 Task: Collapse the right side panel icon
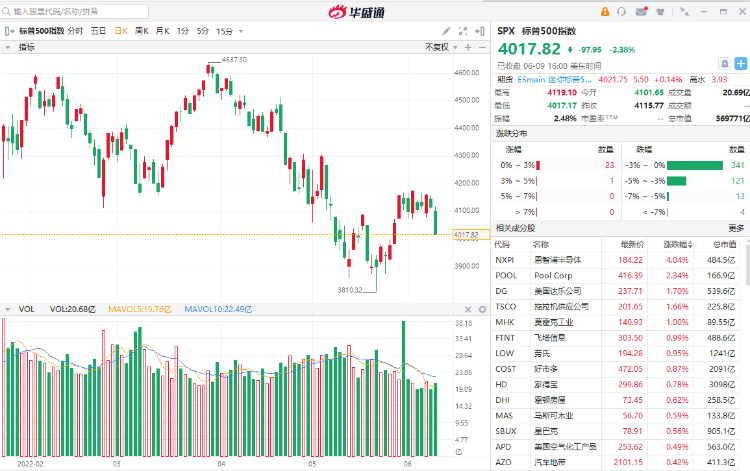(x=480, y=31)
